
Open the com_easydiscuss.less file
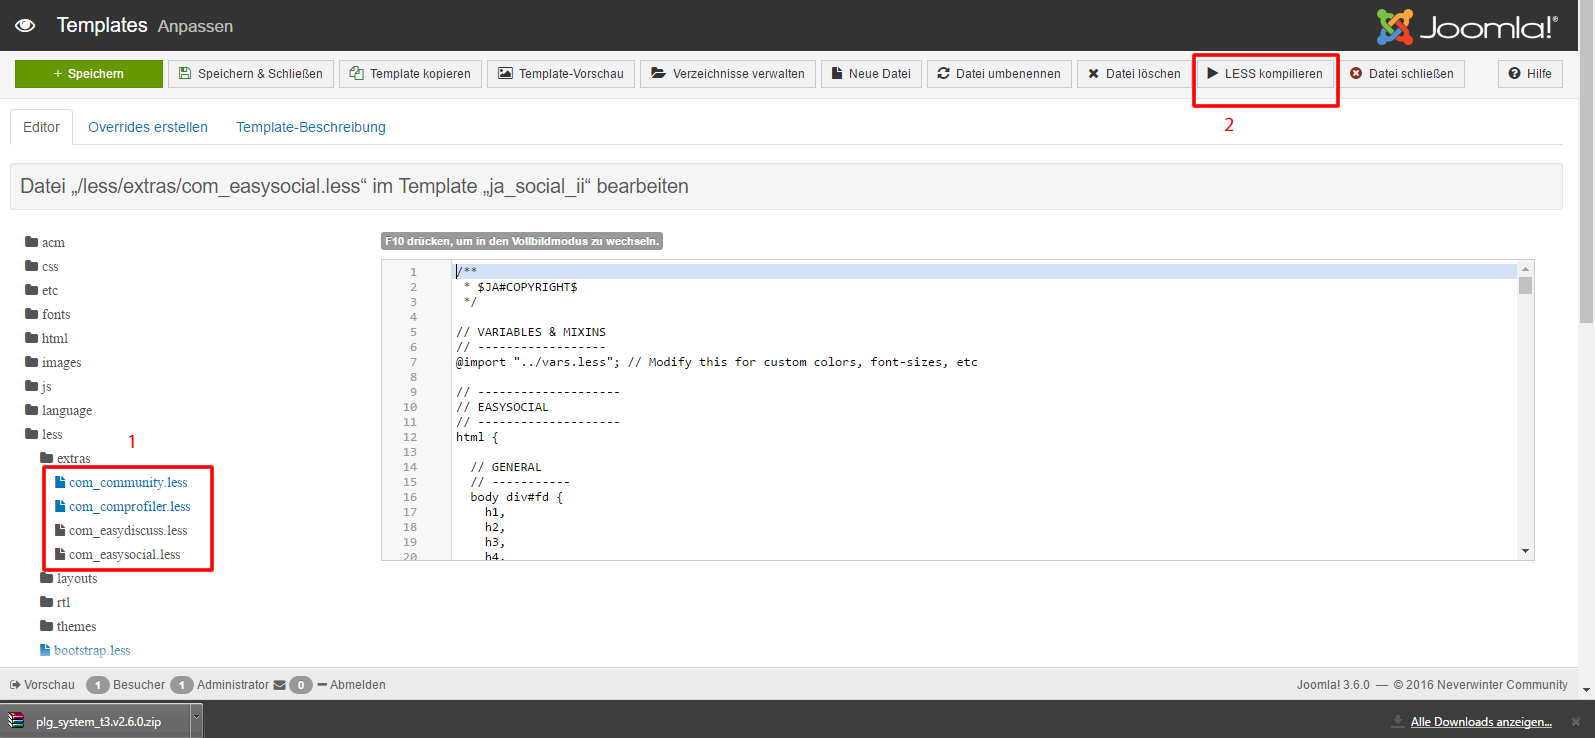pyautogui.click(x=127, y=531)
